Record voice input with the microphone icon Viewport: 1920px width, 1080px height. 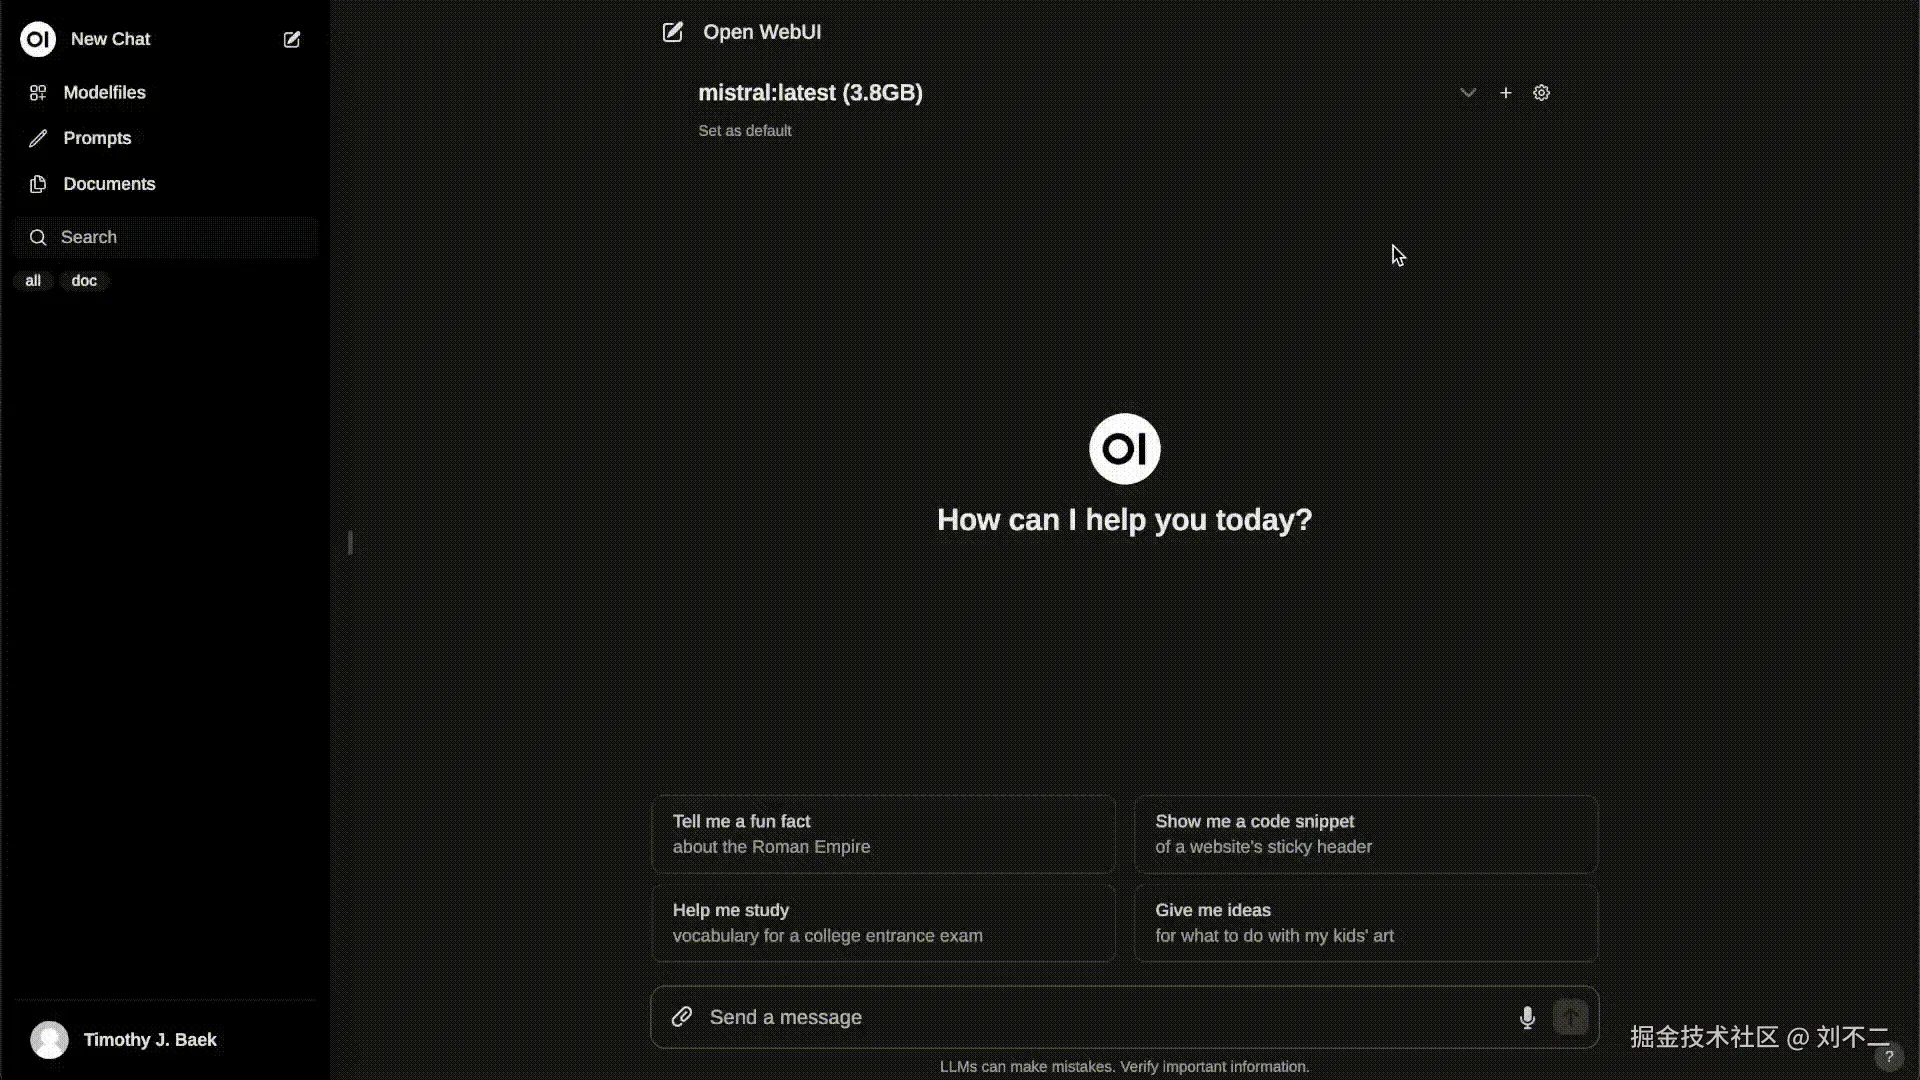1526,1017
